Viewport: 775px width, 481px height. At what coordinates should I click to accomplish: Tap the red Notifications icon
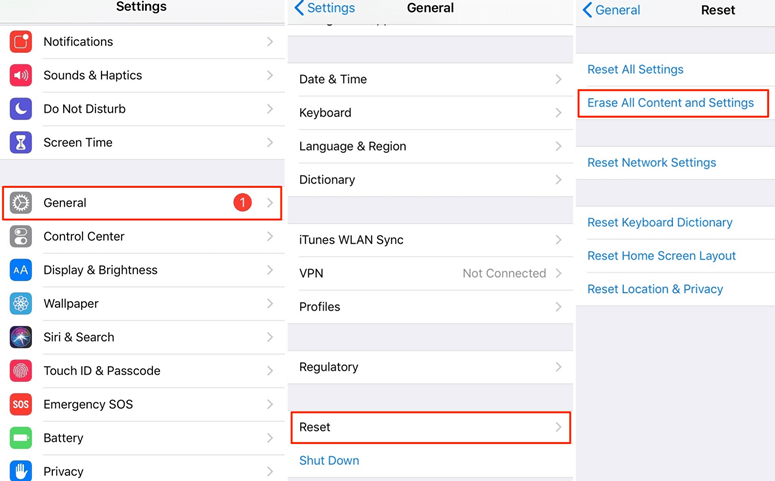coord(21,42)
